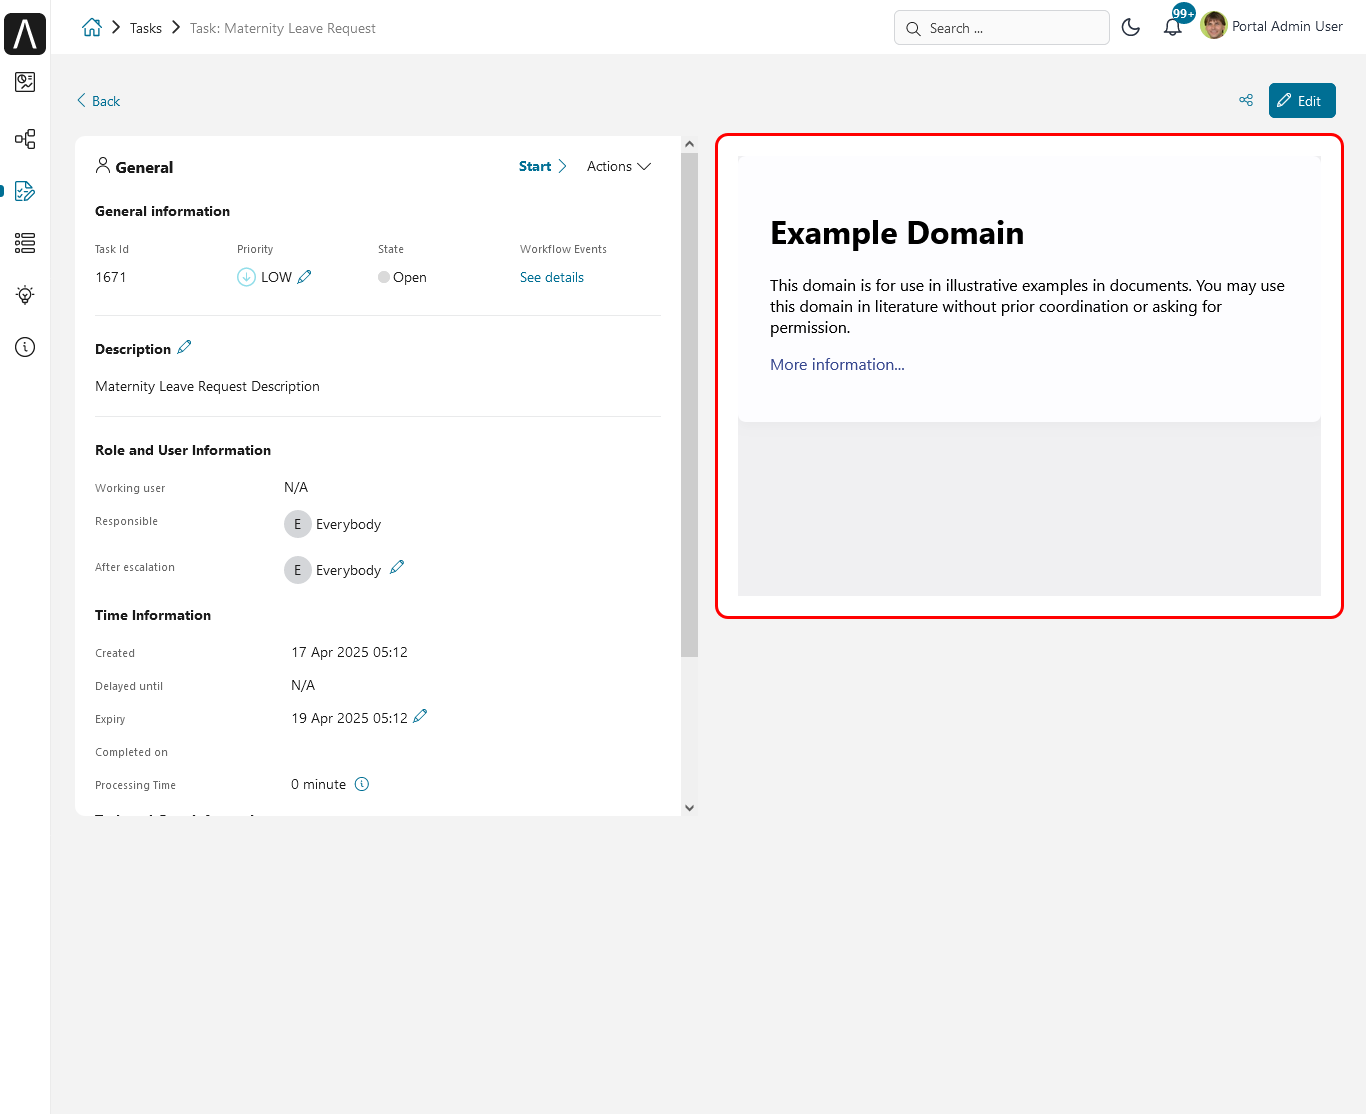Click the share icon next to Edit
The width and height of the screenshot is (1366, 1114).
click(1246, 100)
